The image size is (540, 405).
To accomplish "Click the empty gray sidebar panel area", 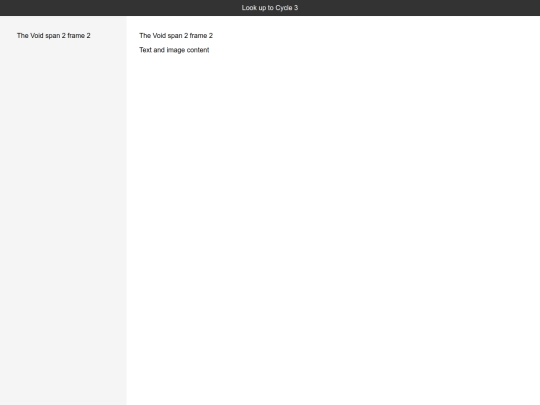I will pos(63,220).
